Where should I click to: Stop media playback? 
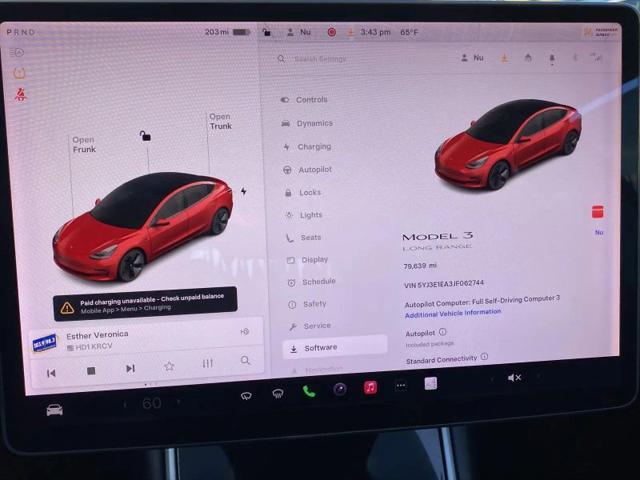pyautogui.click(x=91, y=371)
